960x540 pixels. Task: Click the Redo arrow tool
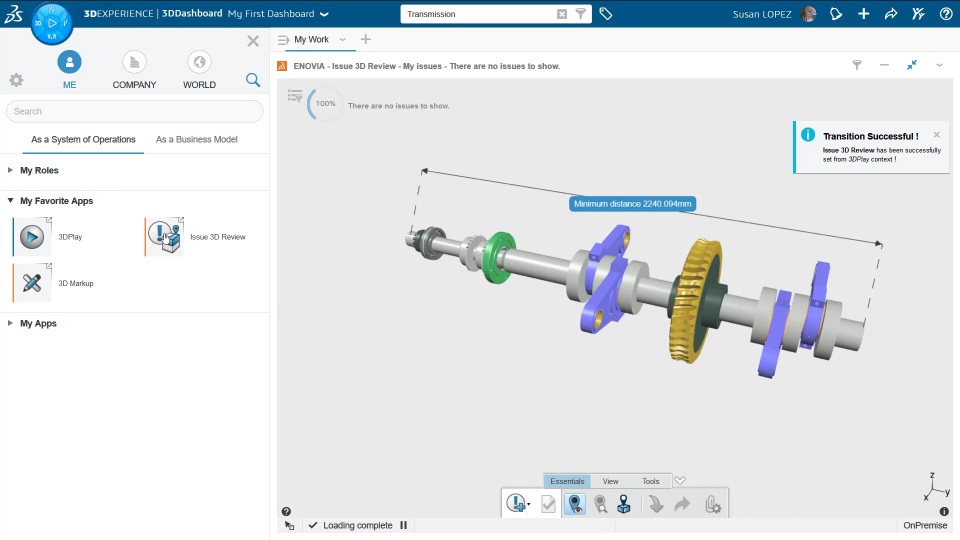681,504
